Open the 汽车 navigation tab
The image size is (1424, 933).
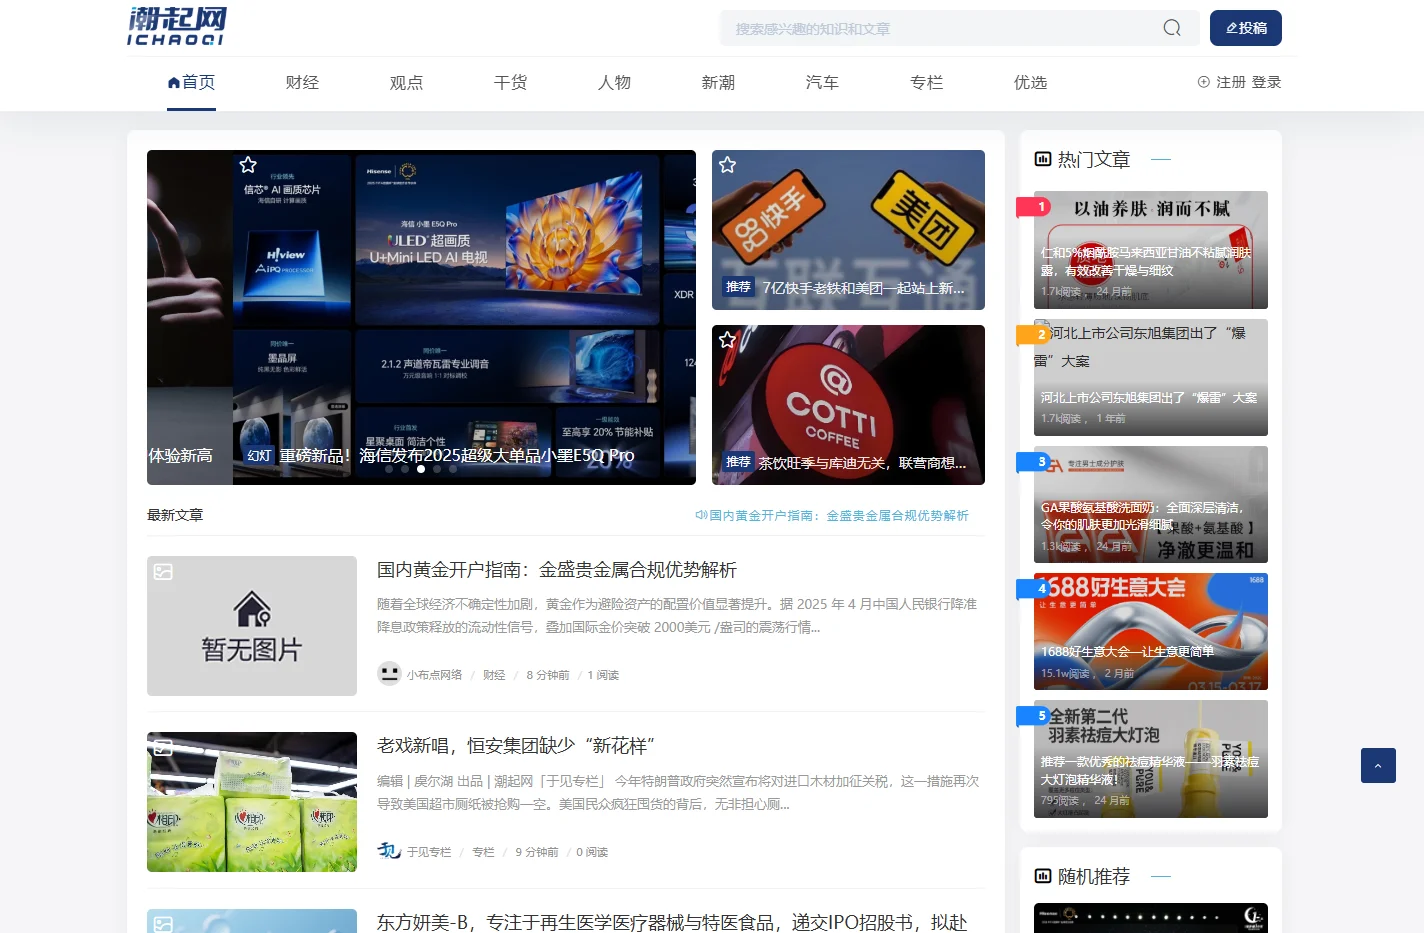(x=822, y=82)
